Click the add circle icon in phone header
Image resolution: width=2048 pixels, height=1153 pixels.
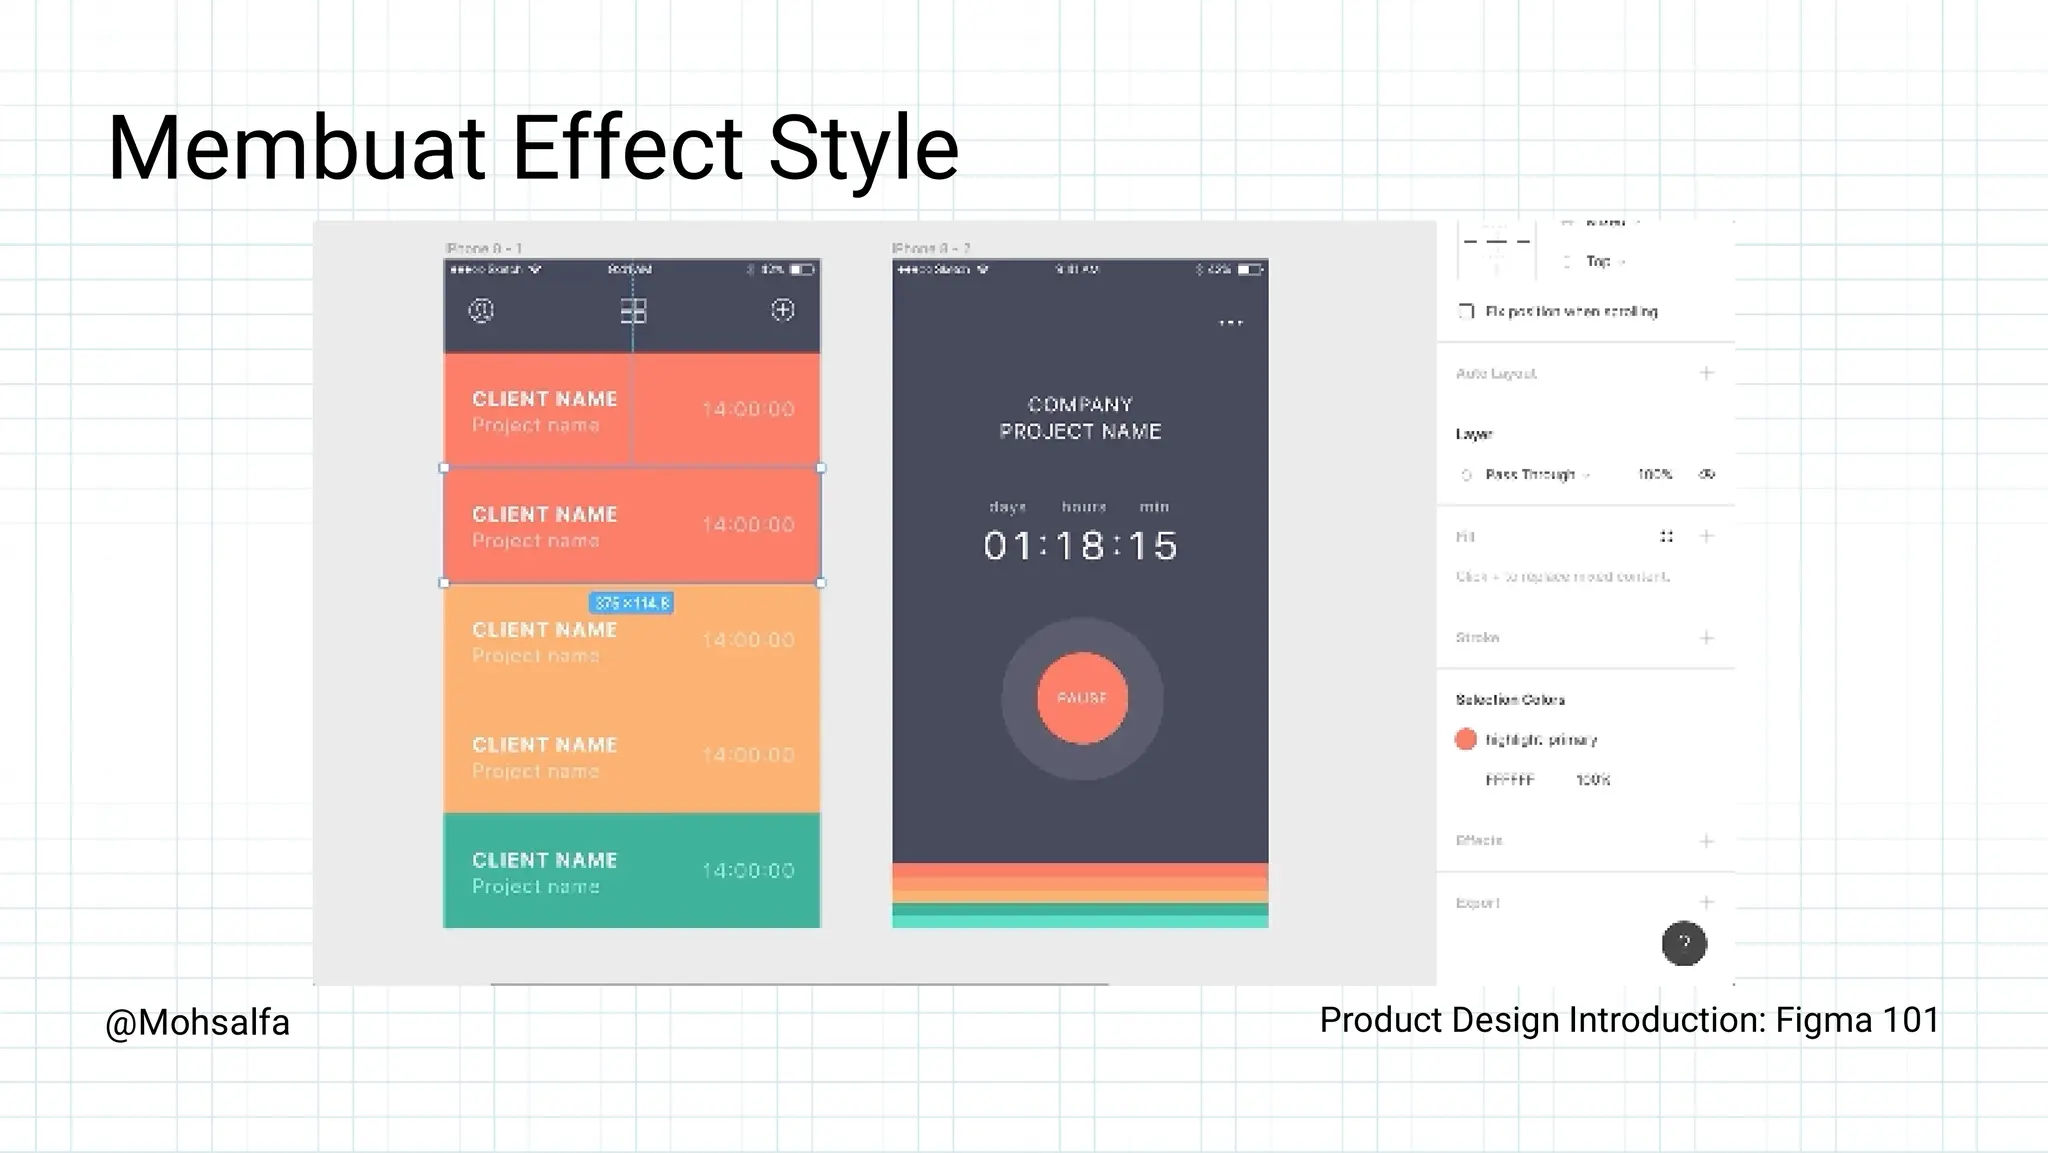point(783,310)
